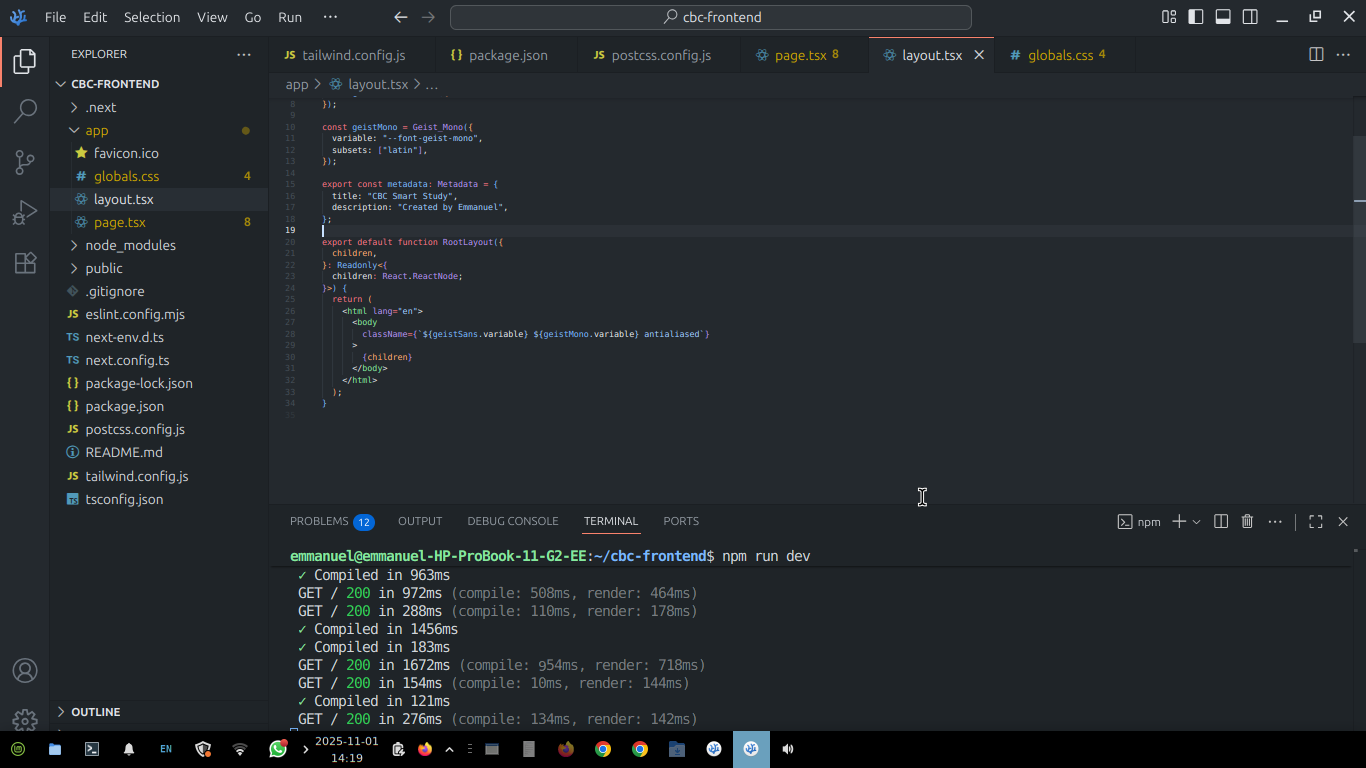
Task: Expand the node_modules folder
Action: coord(130,245)
